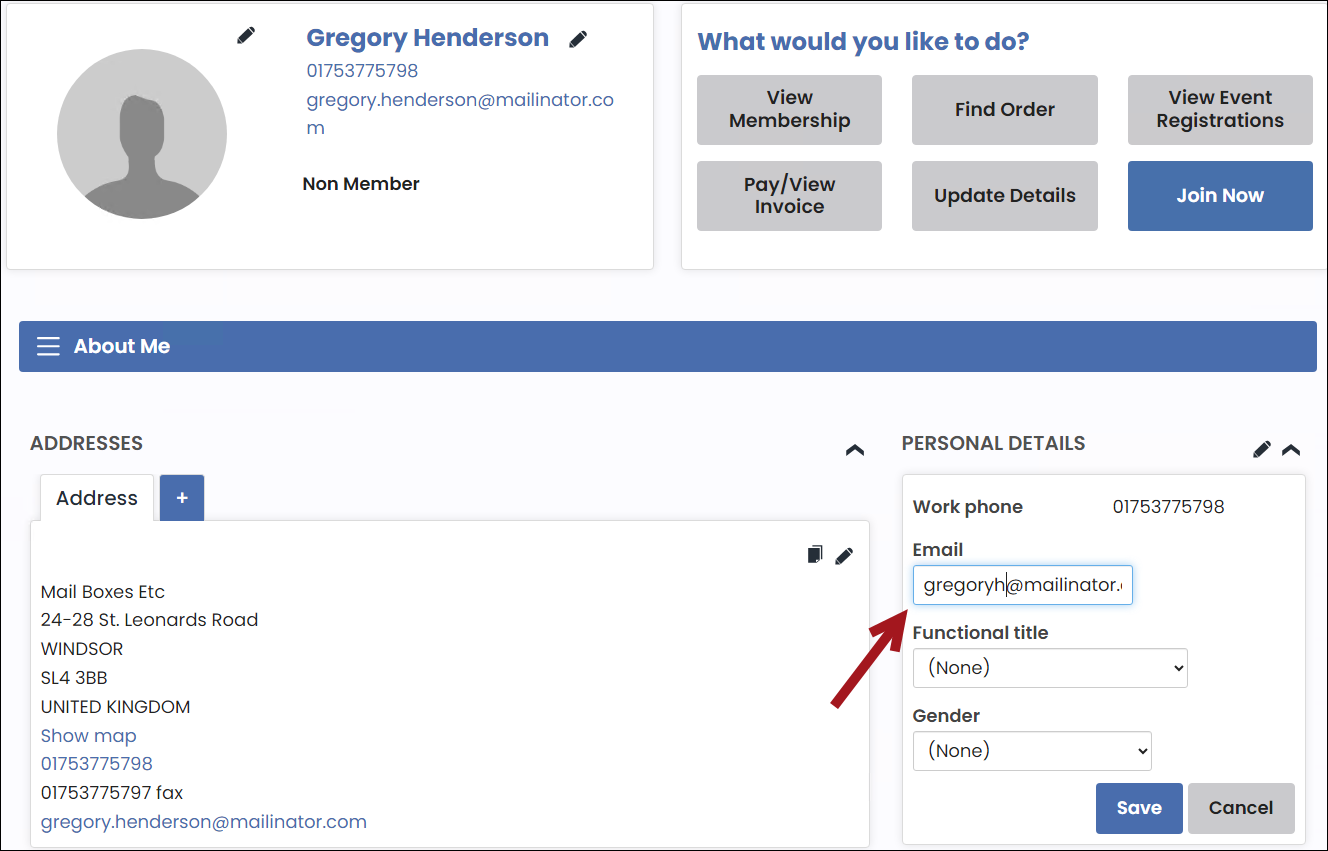Image resolution: width=1328 pixels, height=851 pixels.
Task: Click the Cancel button
Action: pos(1241,808)
